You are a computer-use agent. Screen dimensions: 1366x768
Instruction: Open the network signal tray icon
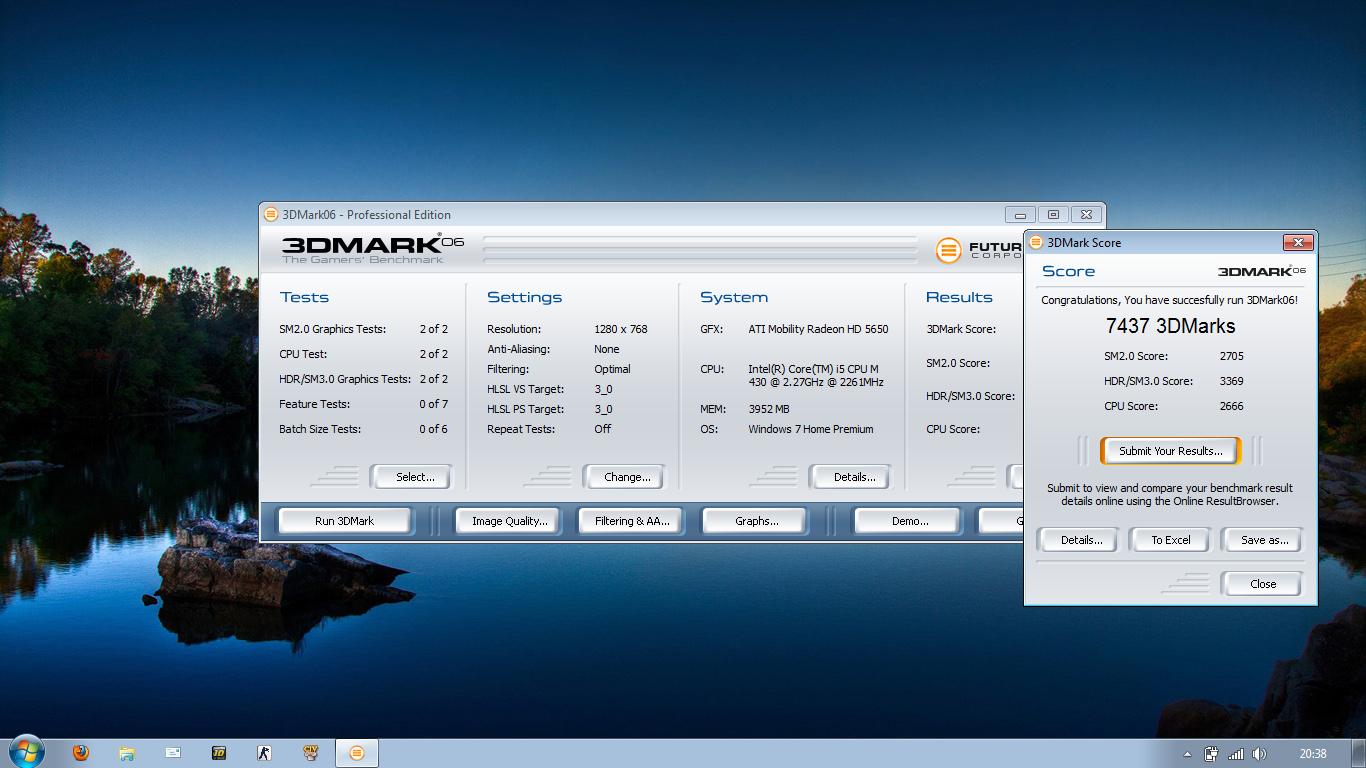point(1236,753)
